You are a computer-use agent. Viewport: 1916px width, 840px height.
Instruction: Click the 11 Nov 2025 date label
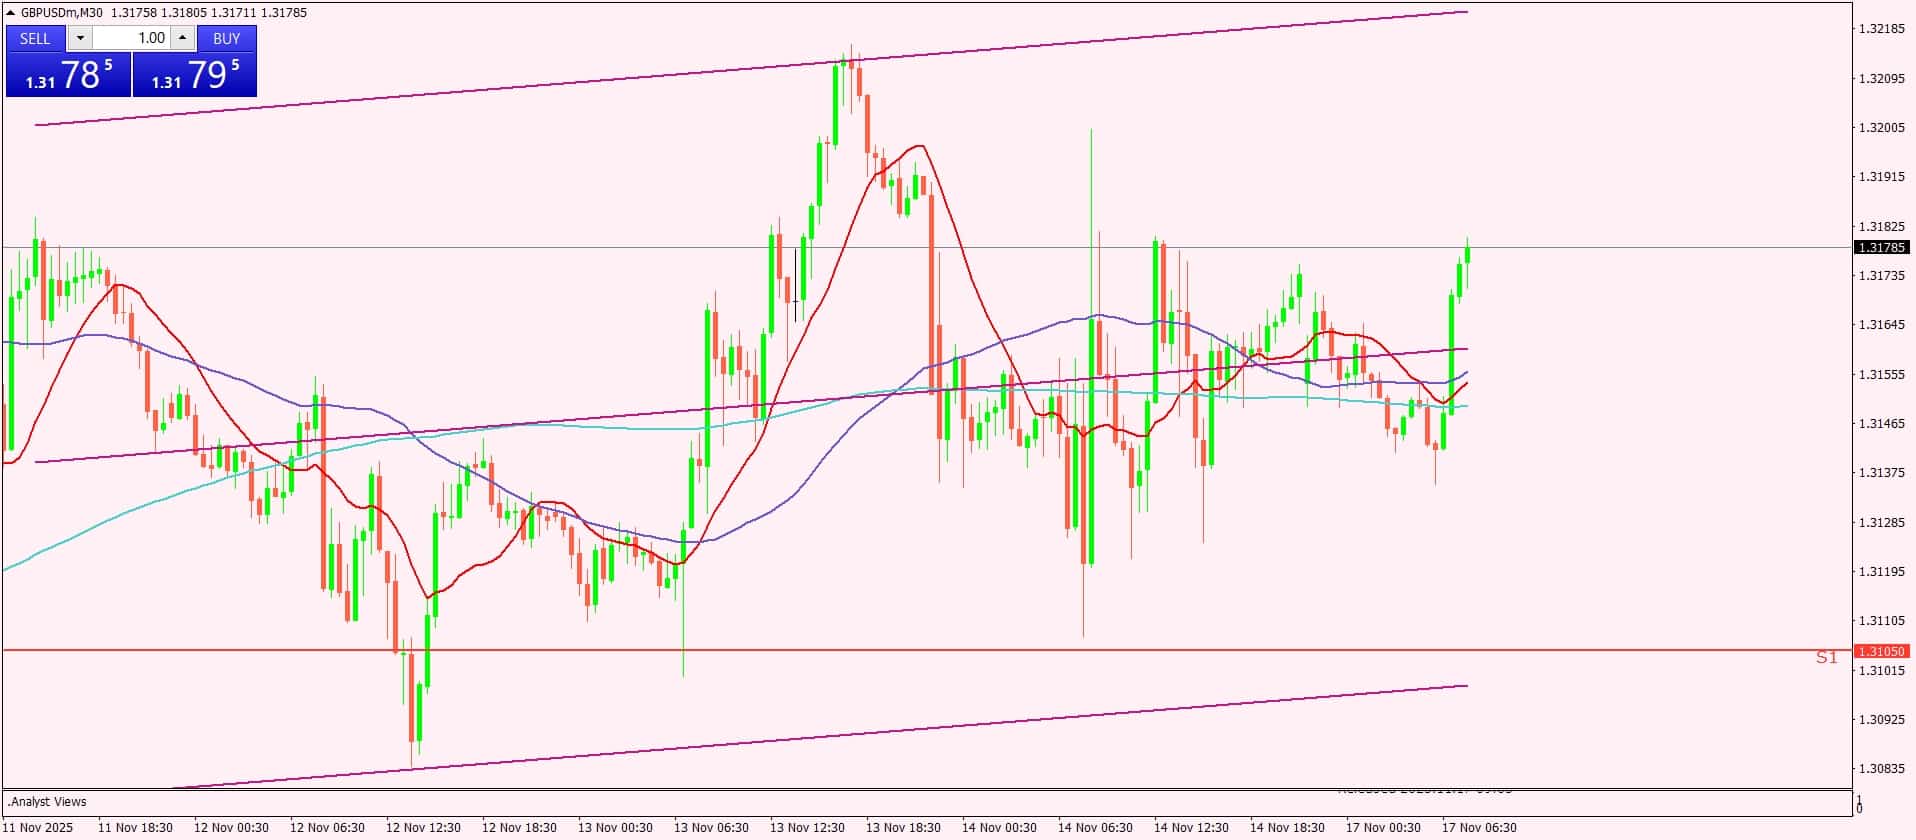[39, 828]
